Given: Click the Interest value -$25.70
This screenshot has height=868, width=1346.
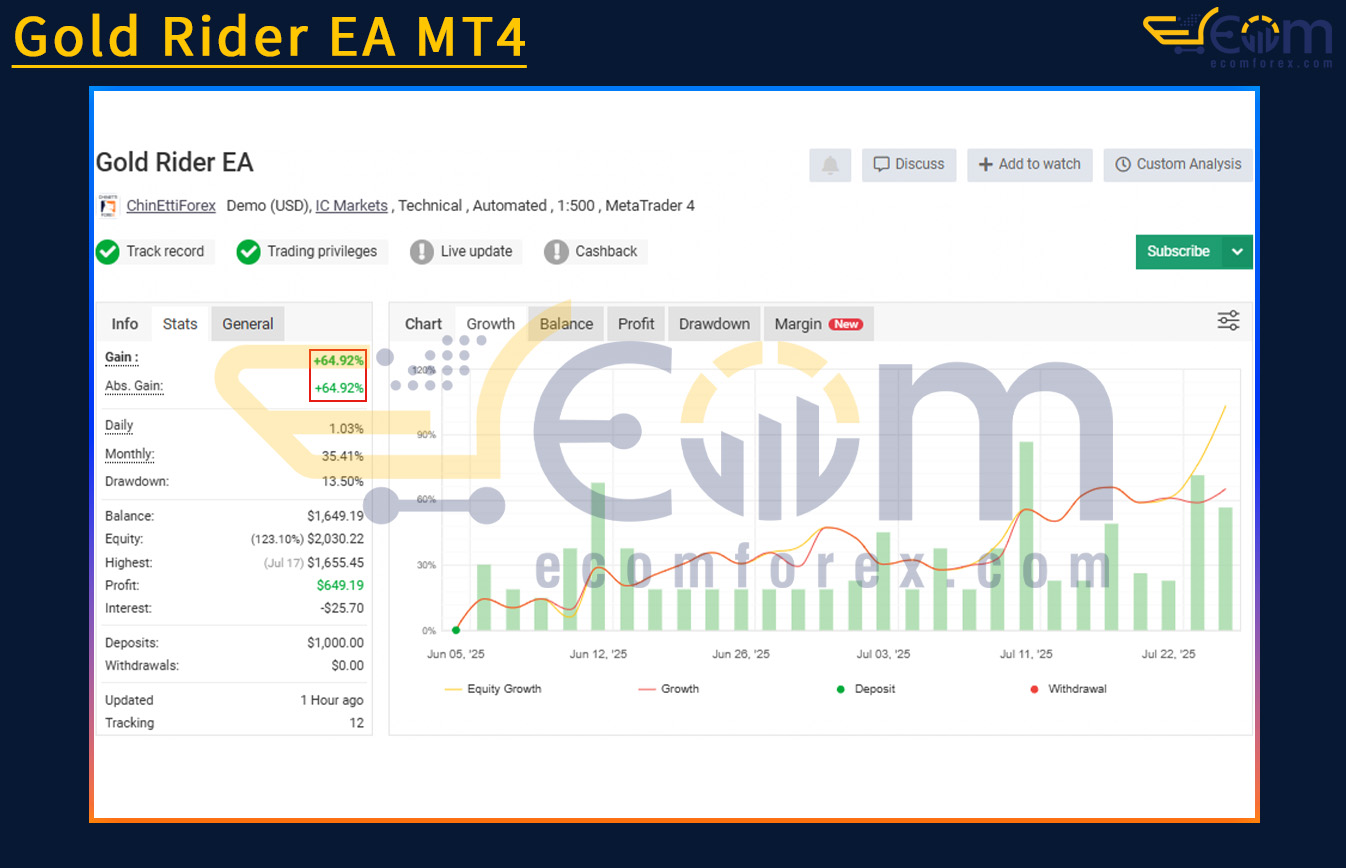Looking at the screenshot, I should [x=342, y=609].
